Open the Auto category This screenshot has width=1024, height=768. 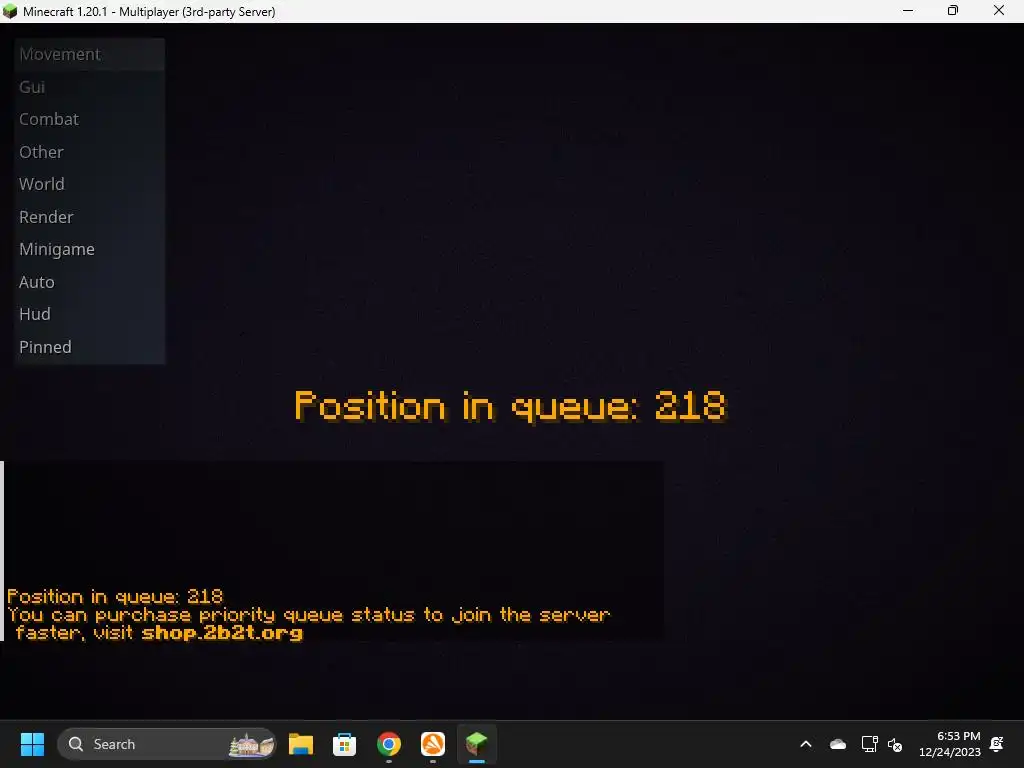[x=89, y=282]
